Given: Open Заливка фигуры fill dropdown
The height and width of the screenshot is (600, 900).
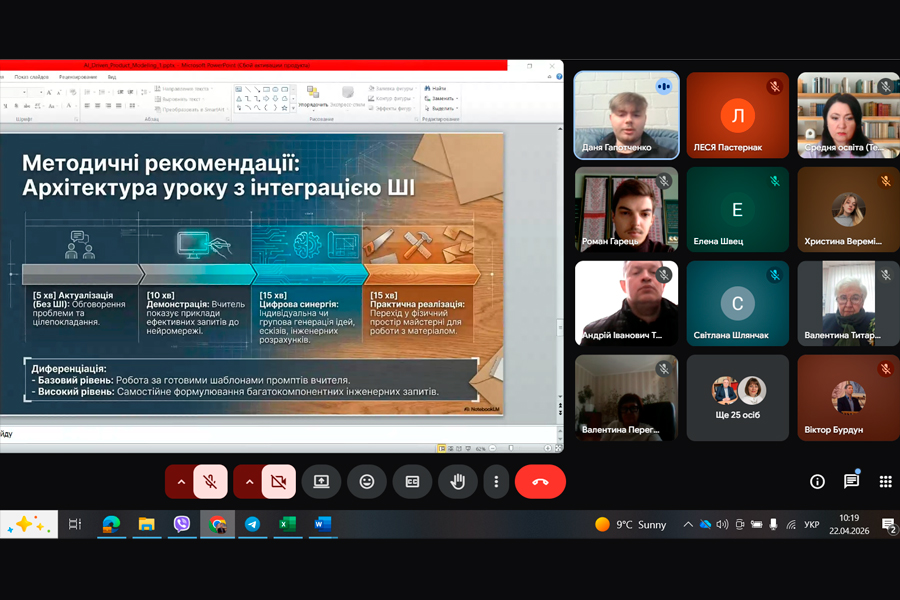Looking at the screenshot, I should point(391,88).
